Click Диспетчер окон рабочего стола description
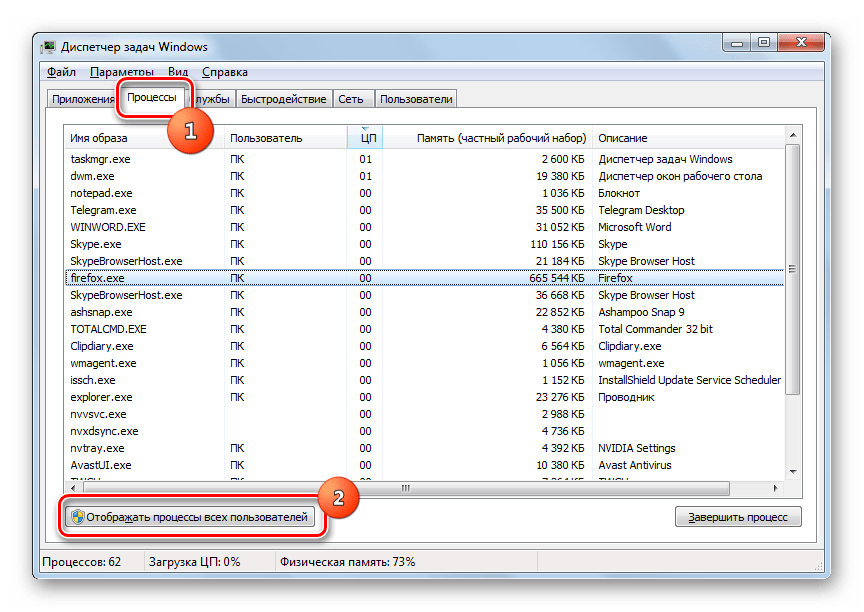The image size is (864, 612). [x=681, y=176]
